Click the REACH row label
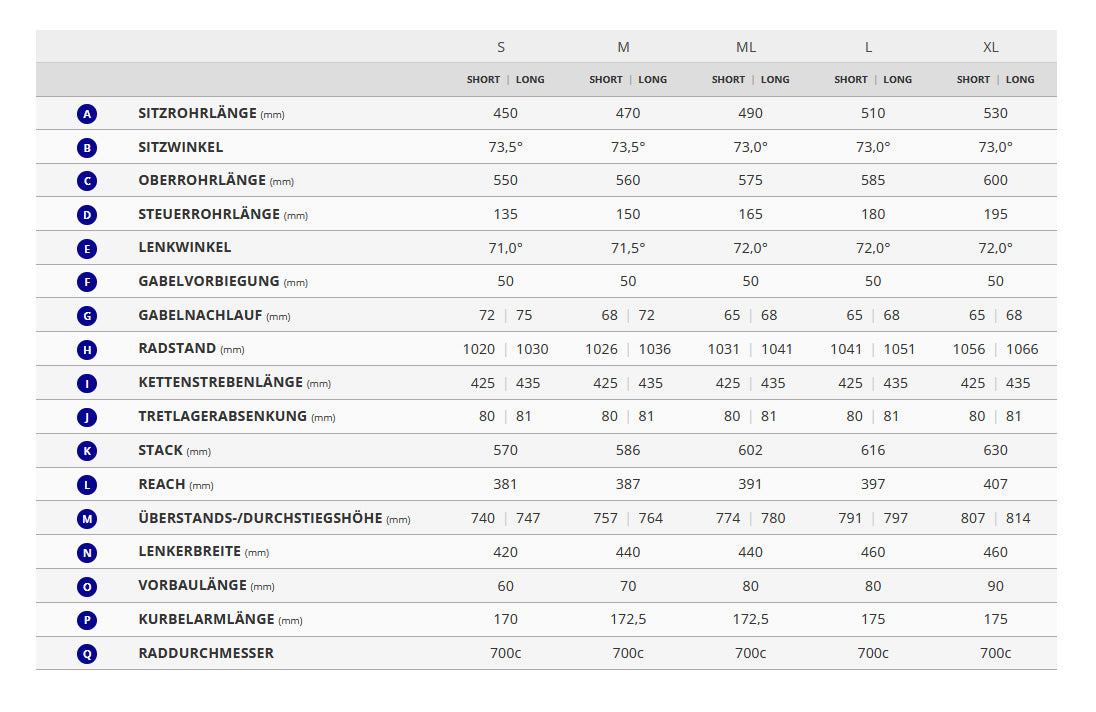This screenshot has width=1096, height=712. (162, 484)
